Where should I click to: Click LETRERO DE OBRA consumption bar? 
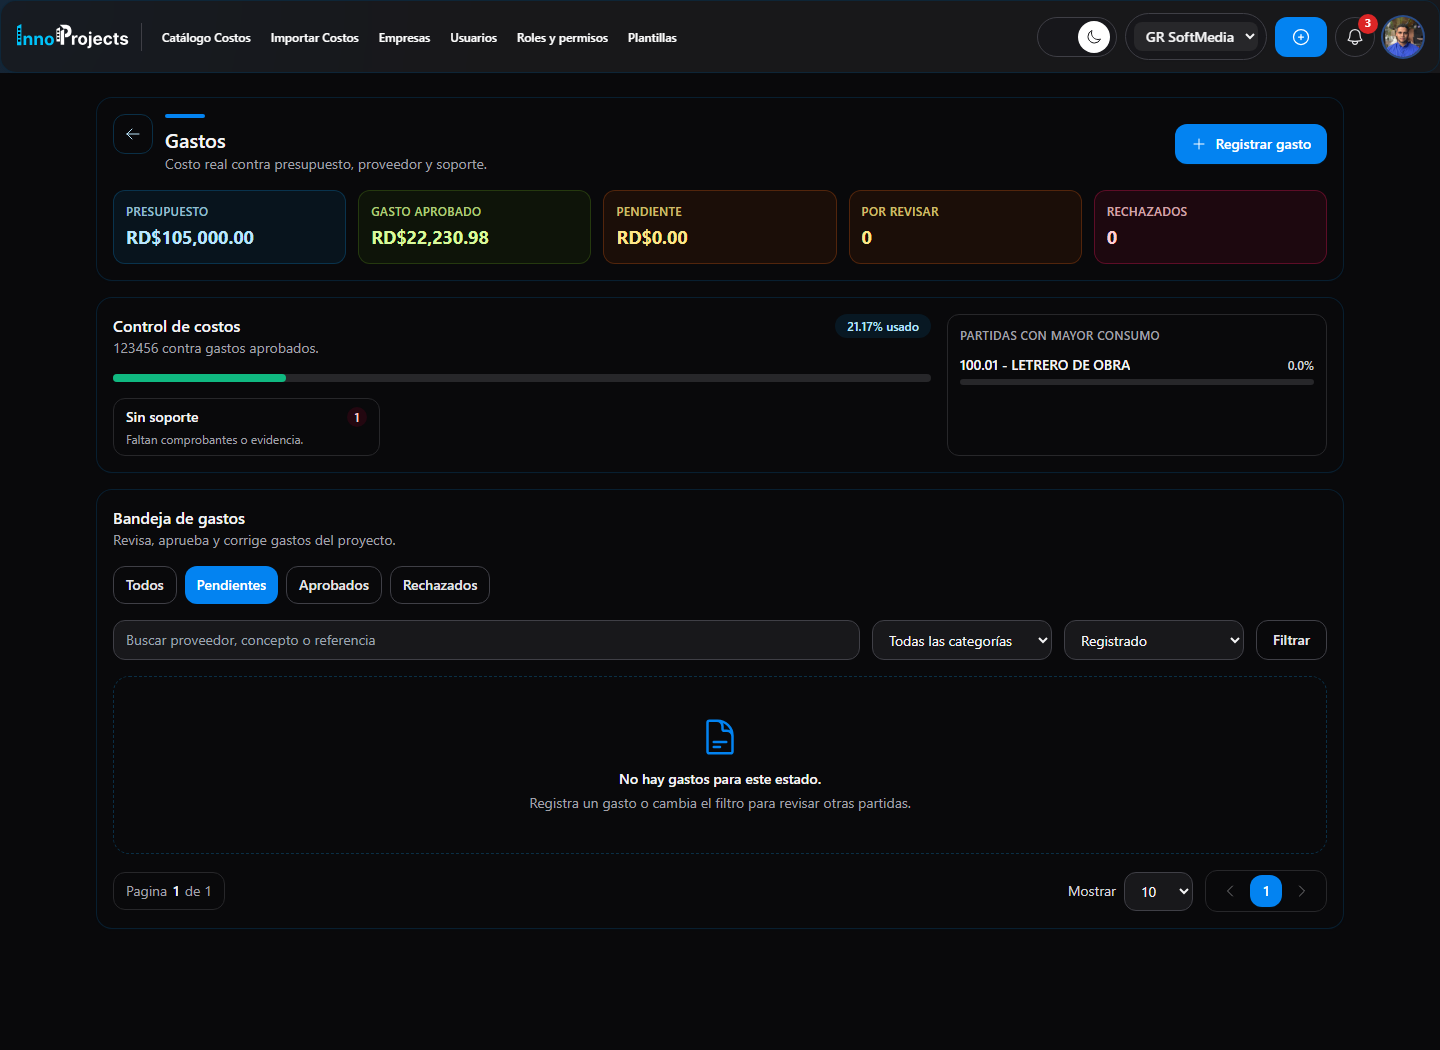pos(1137,382)
